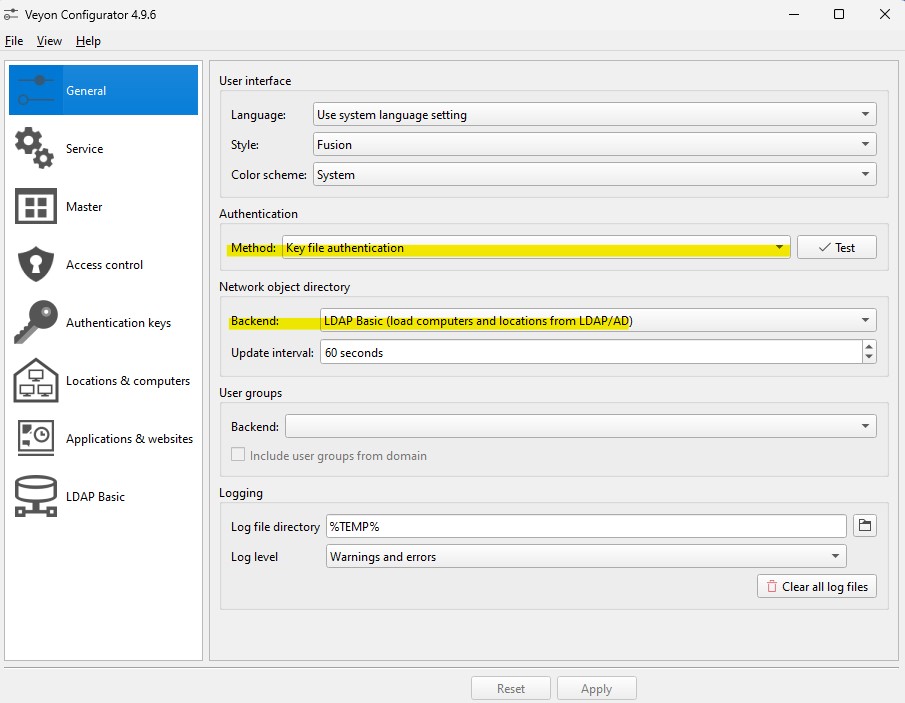905x703 pixels.
Task: Click the Apply button
Action: [x=596, y=688]
